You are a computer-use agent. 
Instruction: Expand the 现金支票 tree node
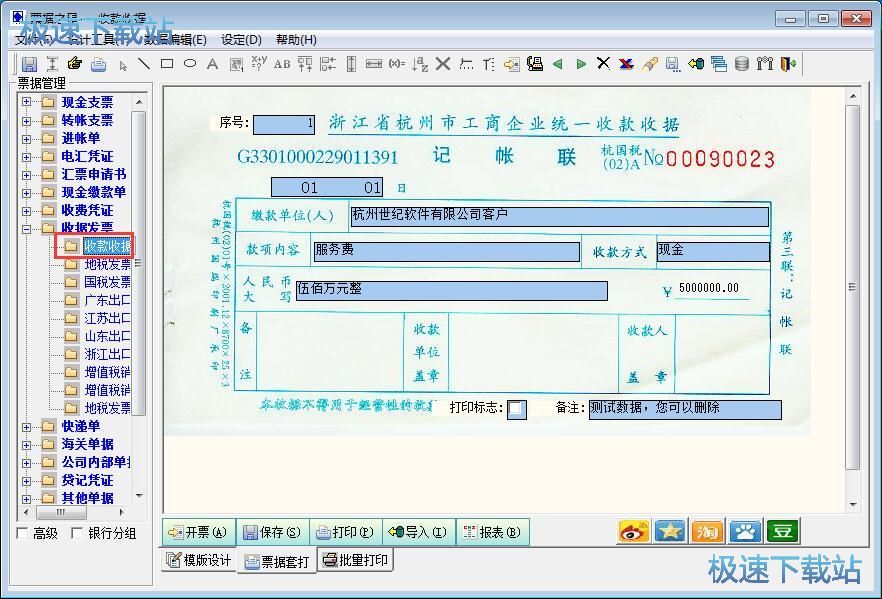(x=26, y=102)
